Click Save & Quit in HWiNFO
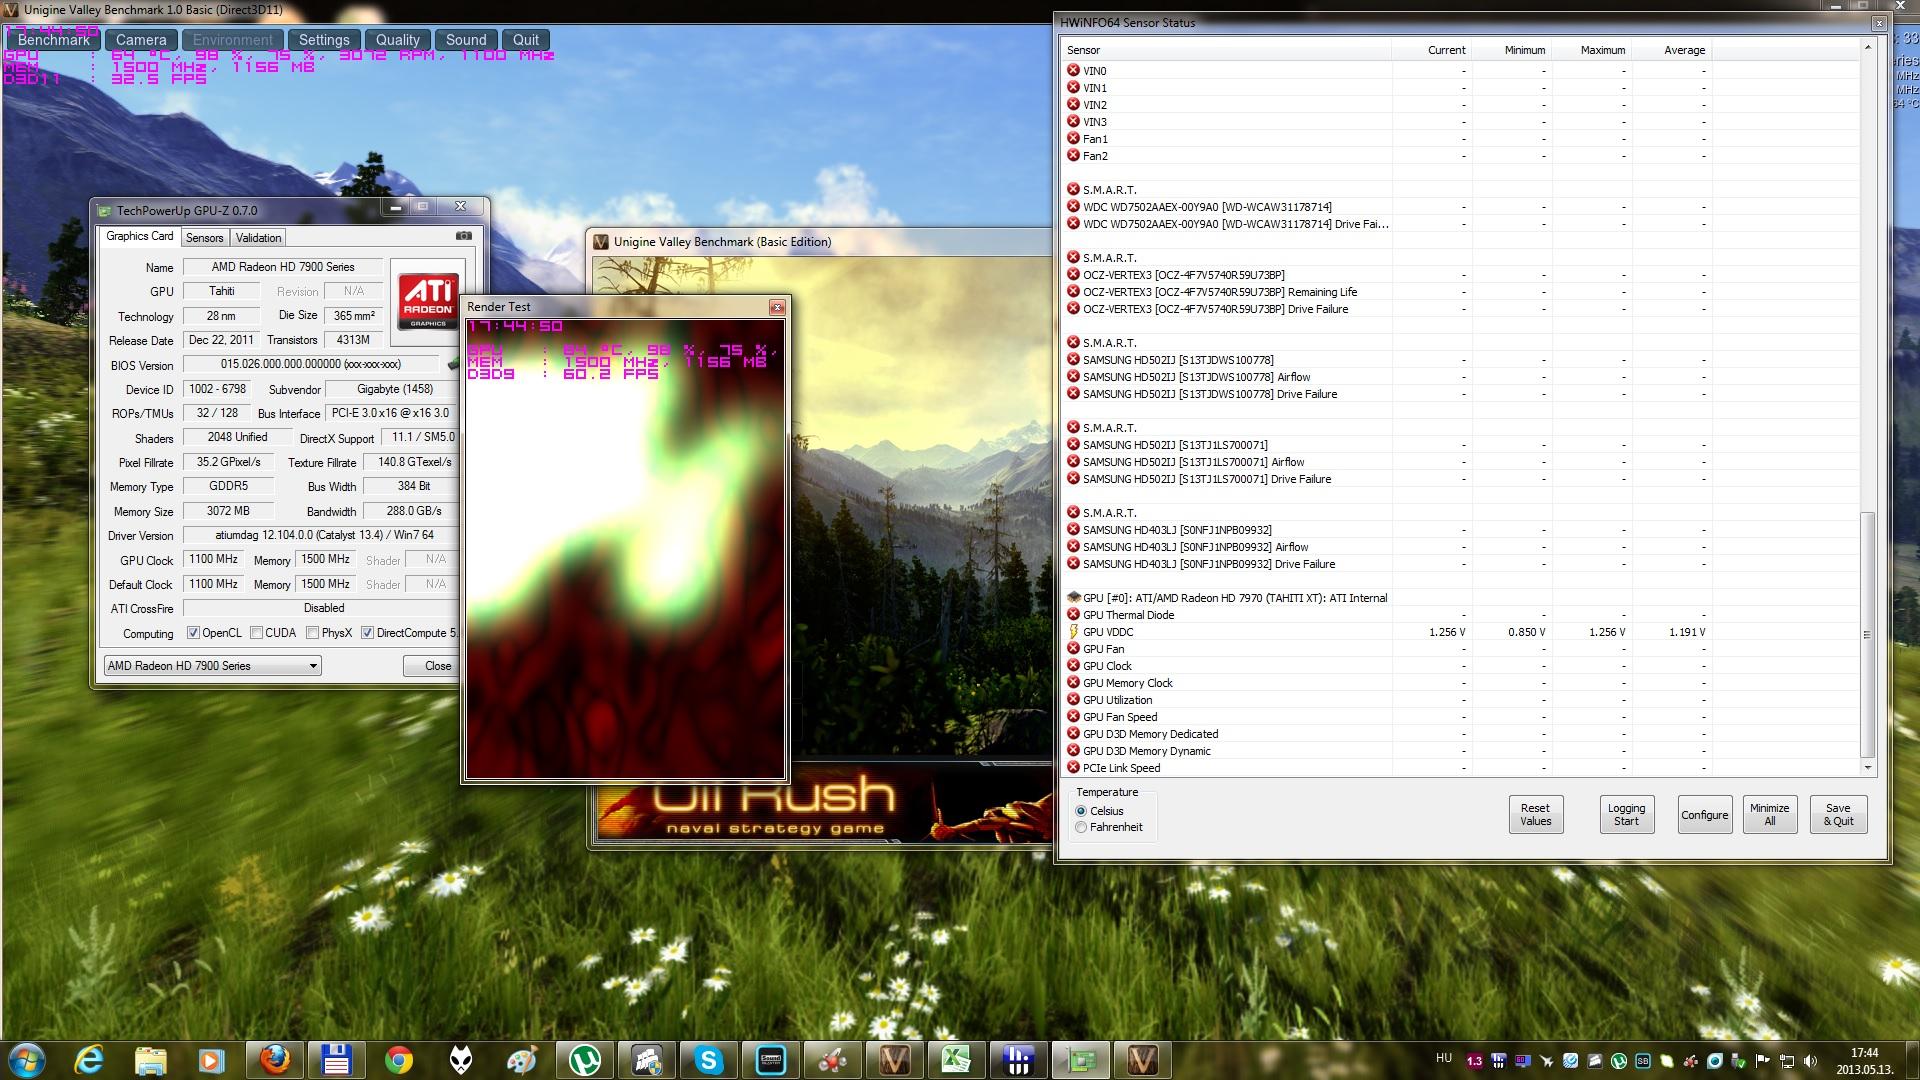 [1838, 814]
